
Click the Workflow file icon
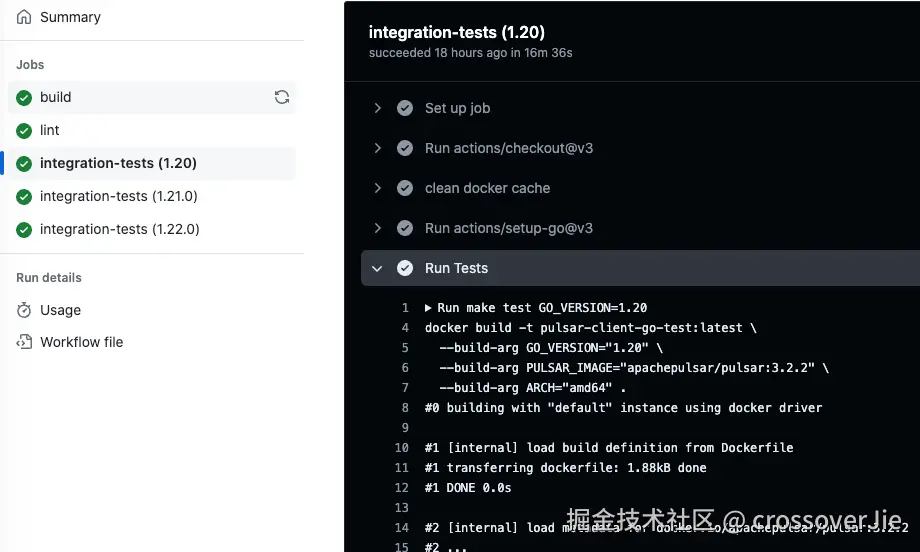point(24,342)
